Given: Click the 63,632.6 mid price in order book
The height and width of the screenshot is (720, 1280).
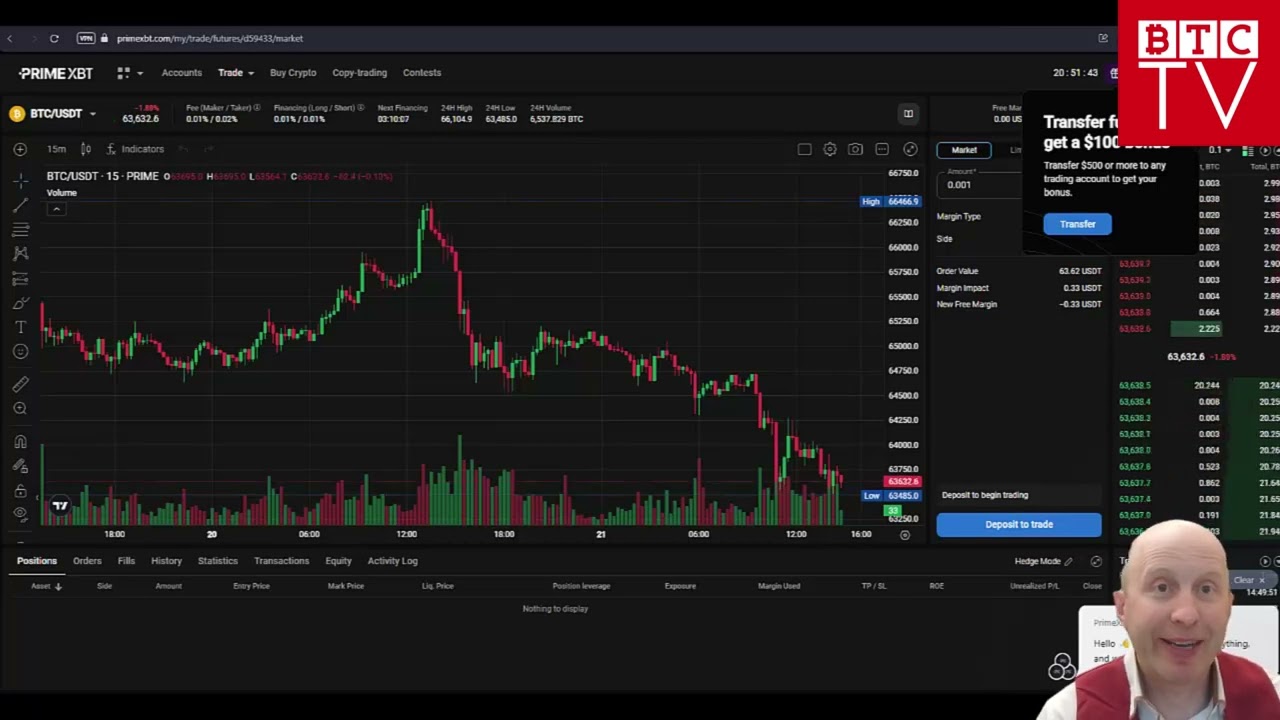Looking at the screenshot, I should (x=1186, y=357).
